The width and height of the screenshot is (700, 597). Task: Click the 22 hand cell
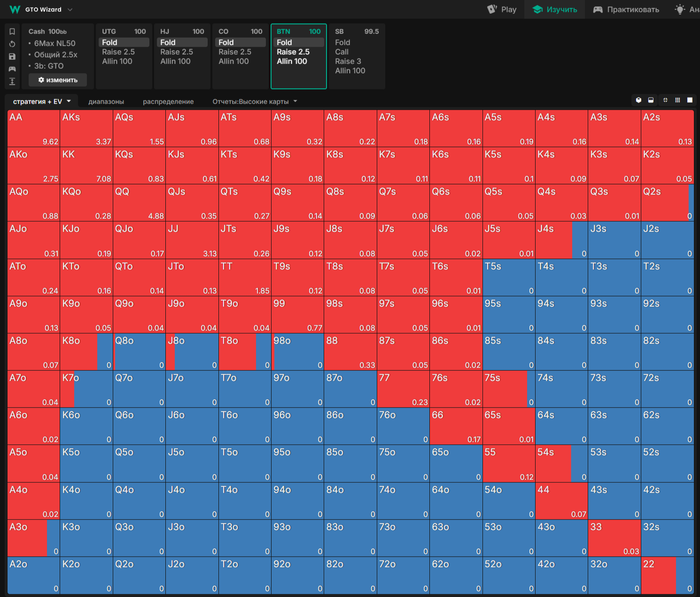coord(667,575)
